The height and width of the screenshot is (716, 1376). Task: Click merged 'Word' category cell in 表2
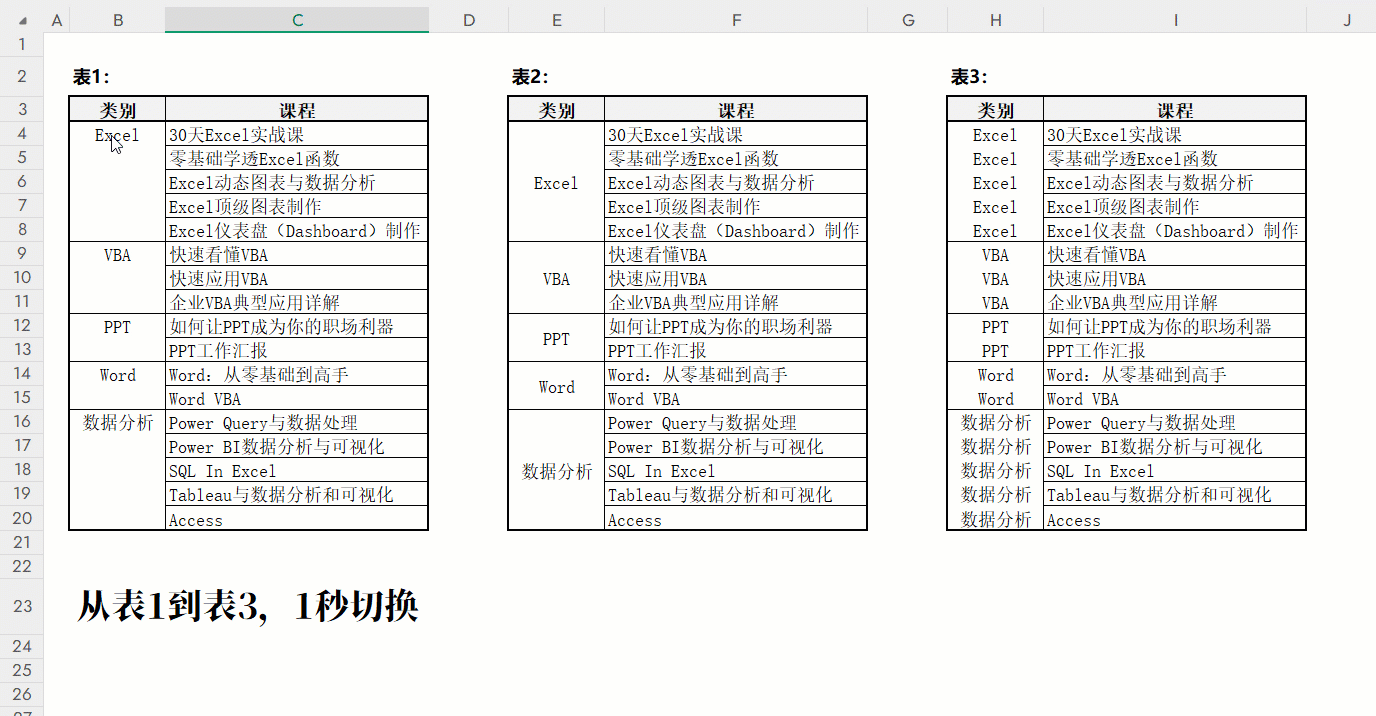(x=556, y=386)
